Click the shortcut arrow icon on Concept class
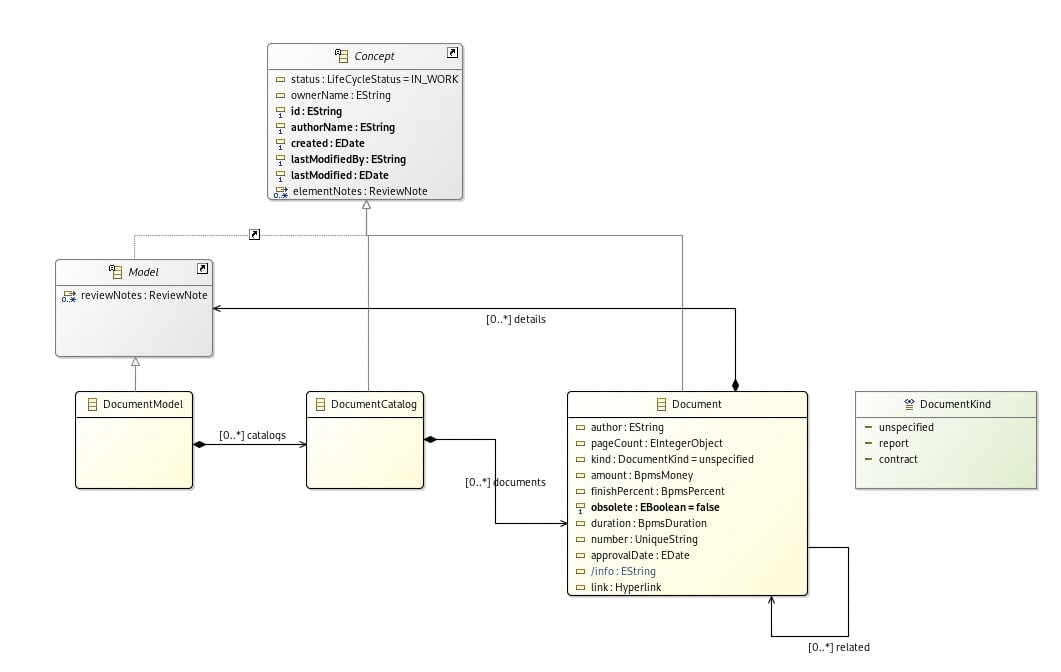Image resolution: width=1061 pixels, height=672 pixels. pyautogui.click(x=453, y=52)
